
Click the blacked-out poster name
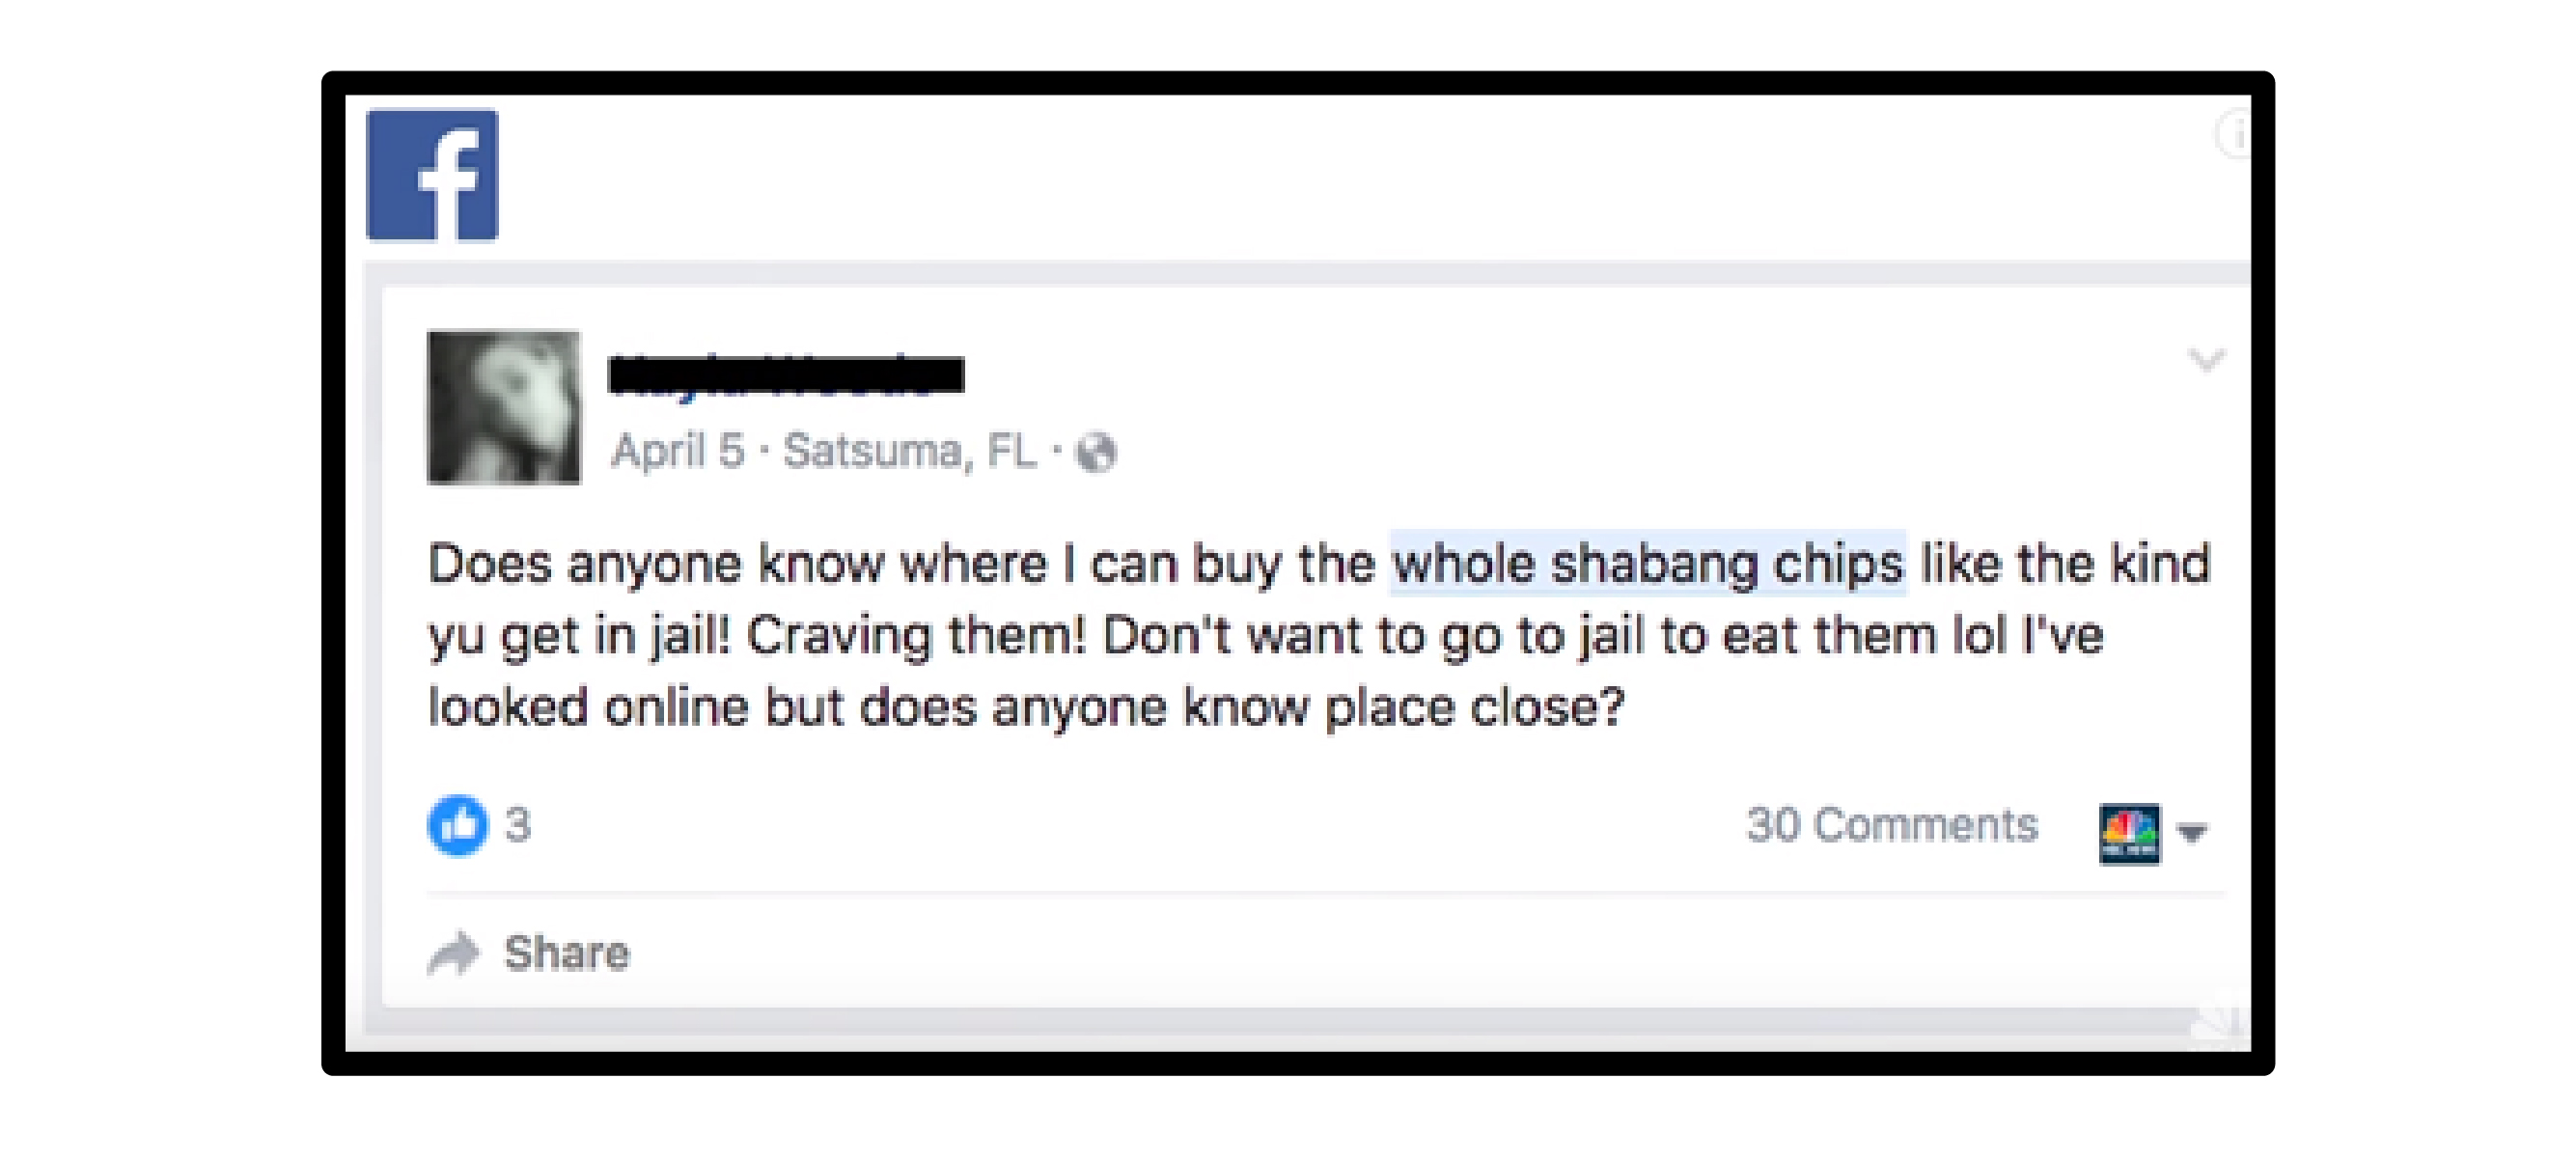787,375
